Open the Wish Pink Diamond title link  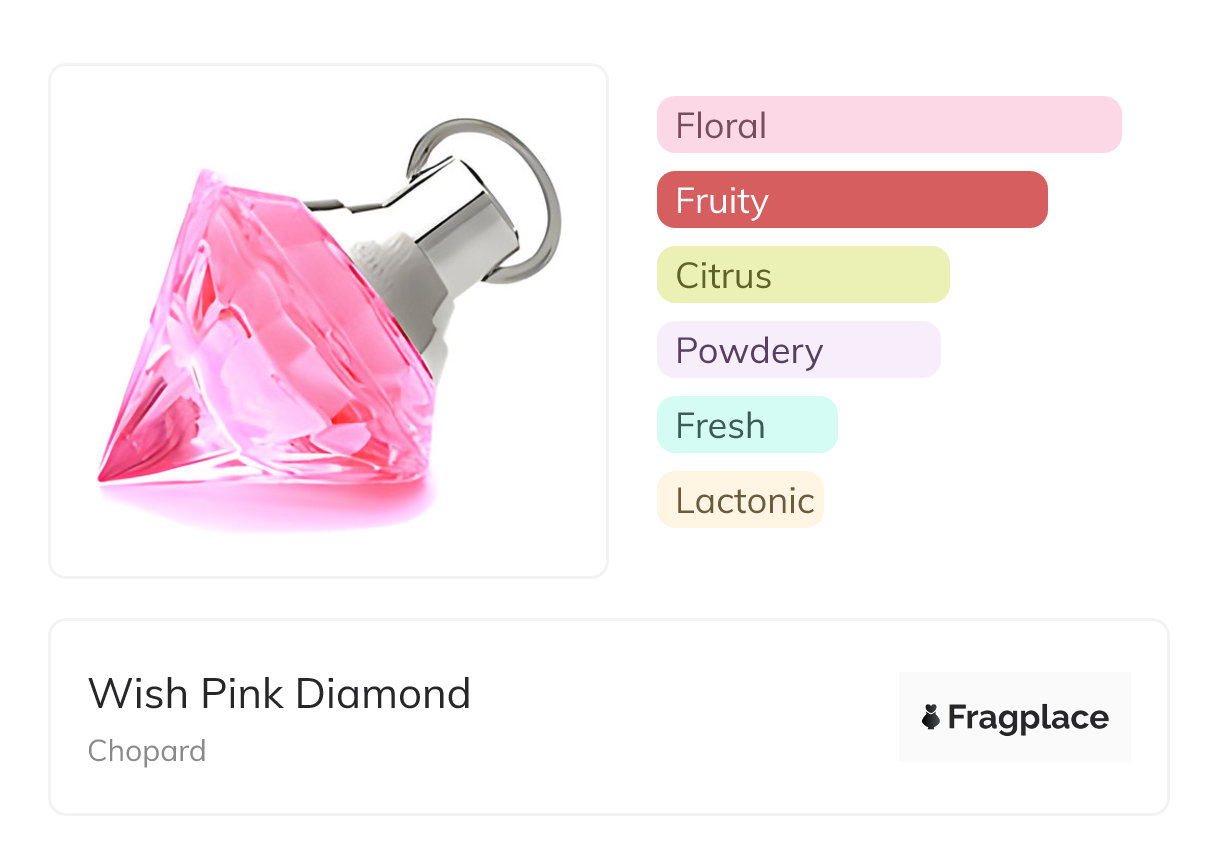279,693
